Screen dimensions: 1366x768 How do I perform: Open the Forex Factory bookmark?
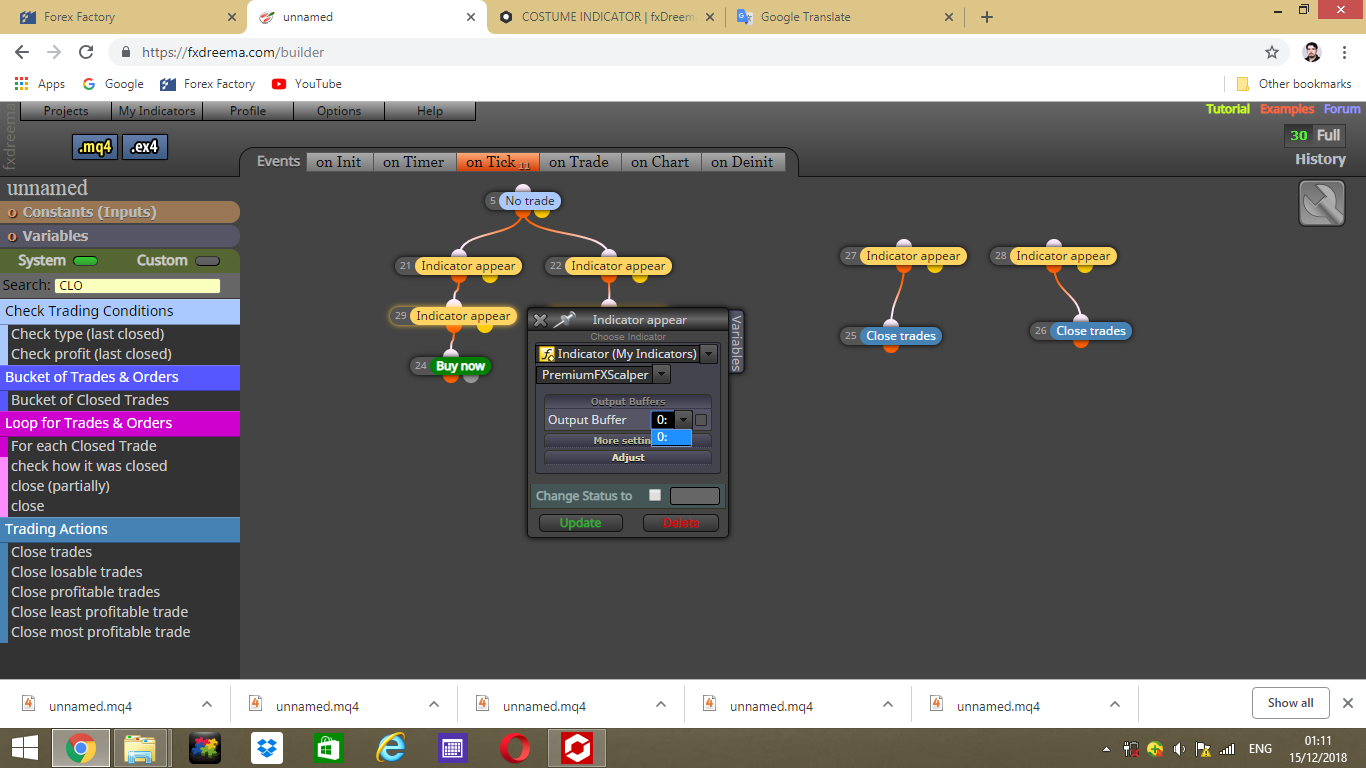207,84
